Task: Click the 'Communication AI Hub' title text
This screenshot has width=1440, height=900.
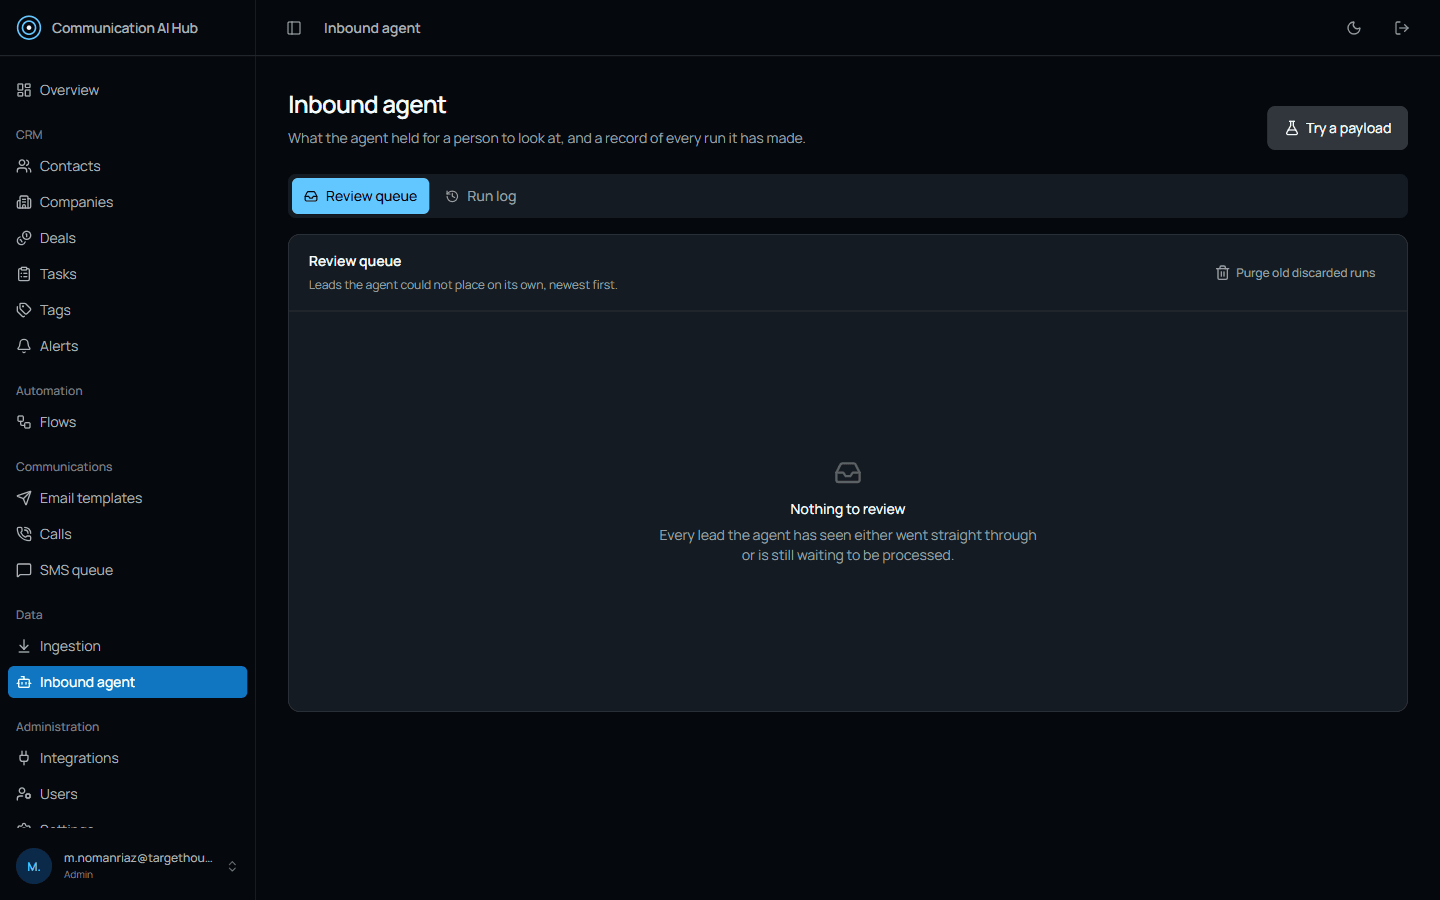Action: 125,28
